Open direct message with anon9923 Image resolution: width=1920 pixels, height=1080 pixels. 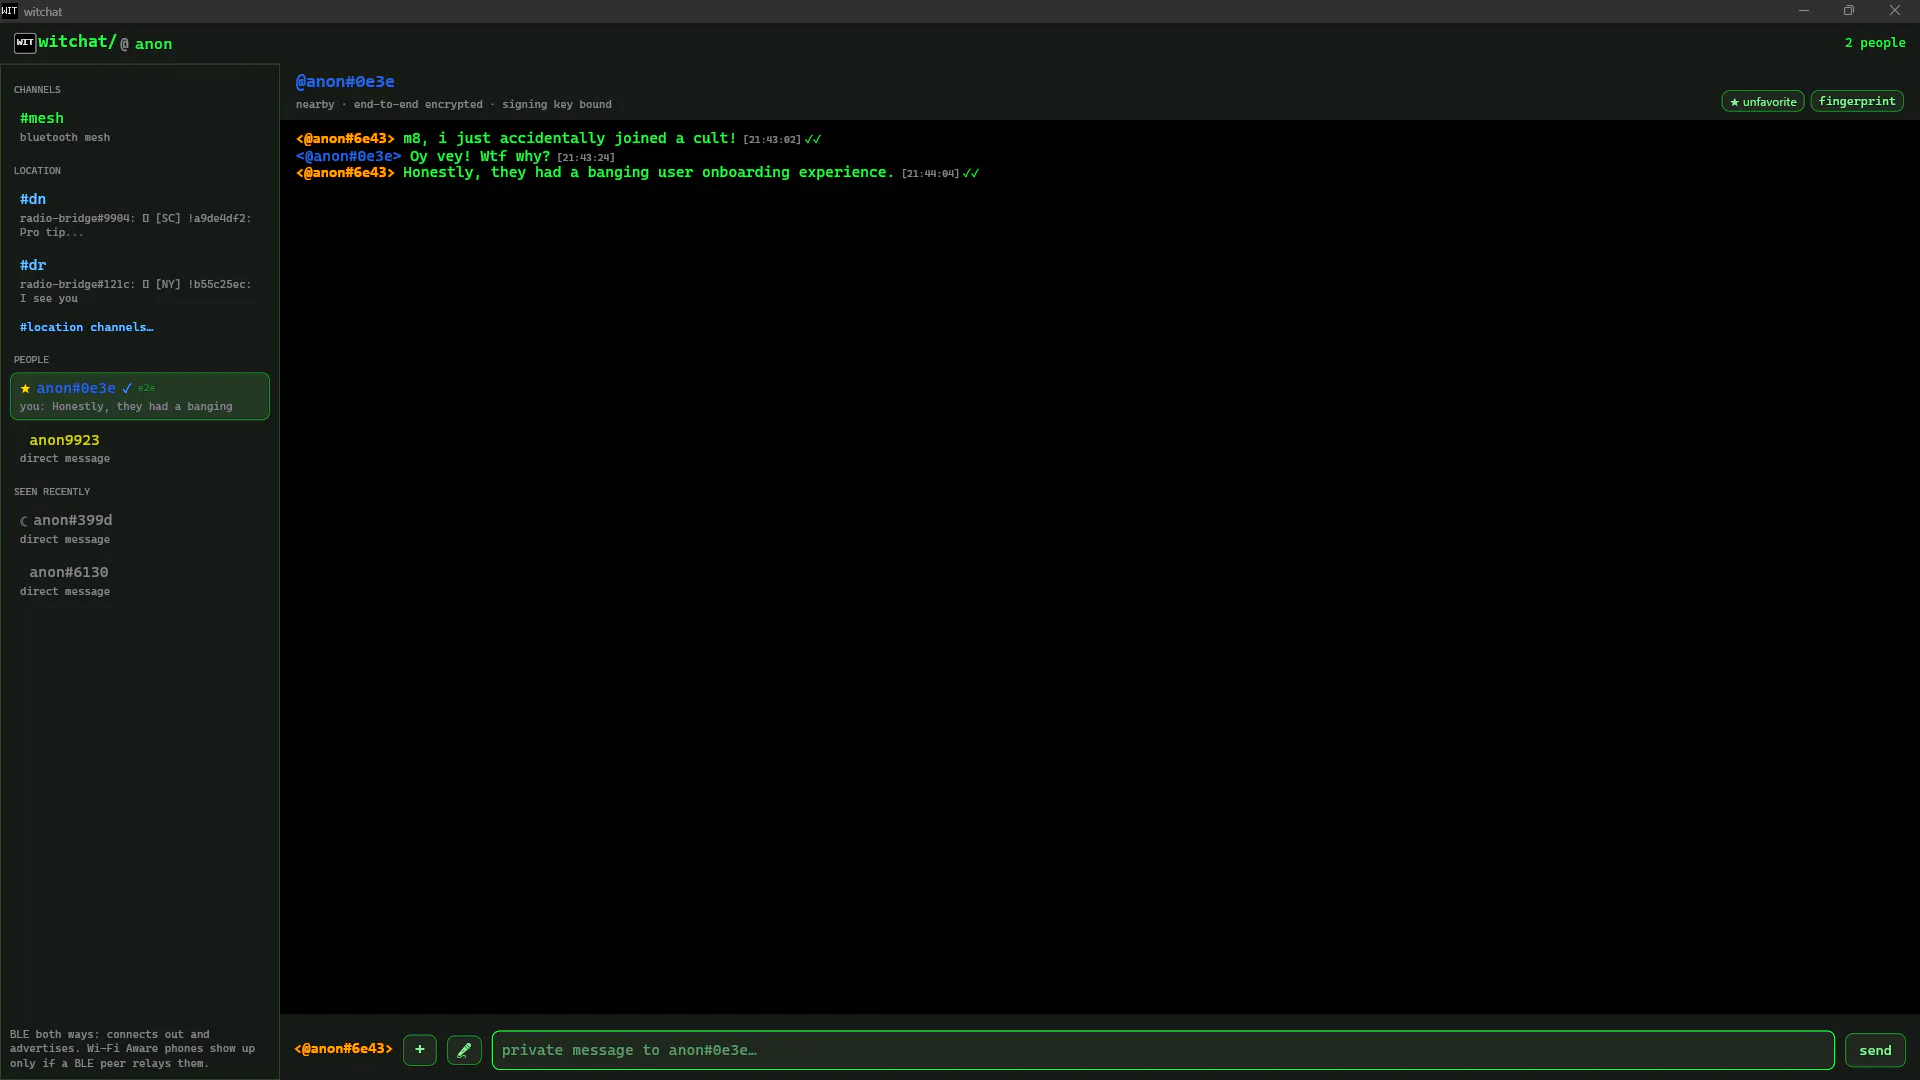(140, 448)
